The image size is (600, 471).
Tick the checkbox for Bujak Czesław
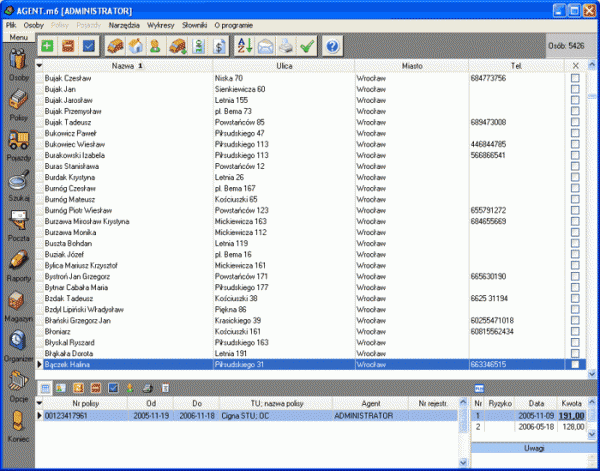point(575,78)
